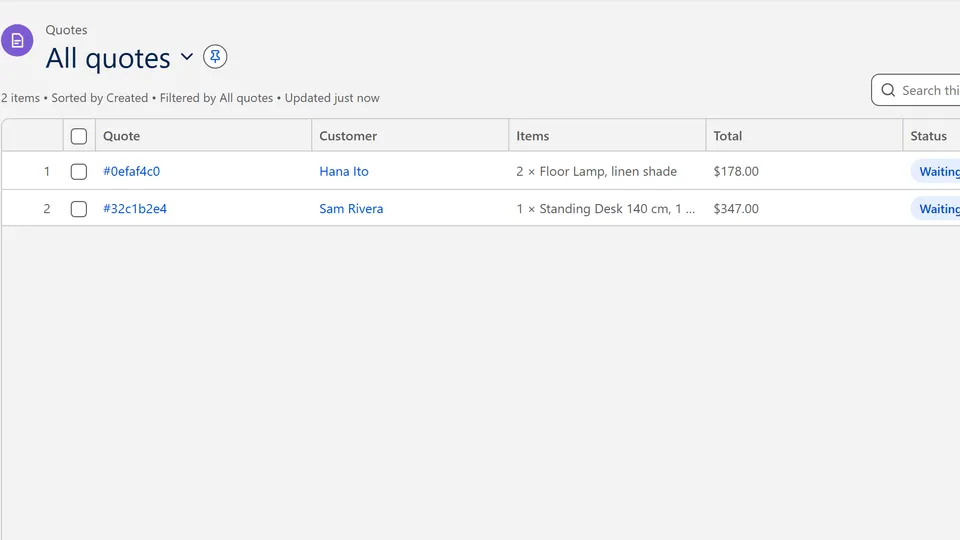The image size is (960, 540).
Task: Select checkbox for quote #32c1b2e4
Action: tap(79, 209)
